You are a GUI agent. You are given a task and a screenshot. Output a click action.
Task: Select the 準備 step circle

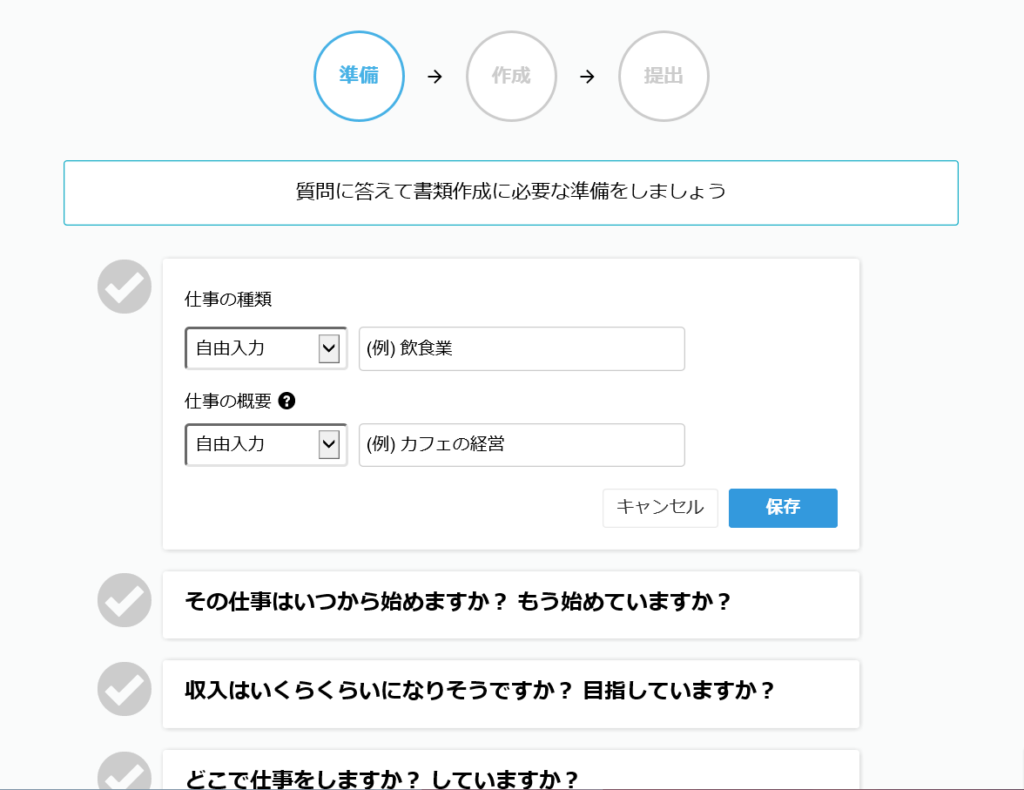359,76
